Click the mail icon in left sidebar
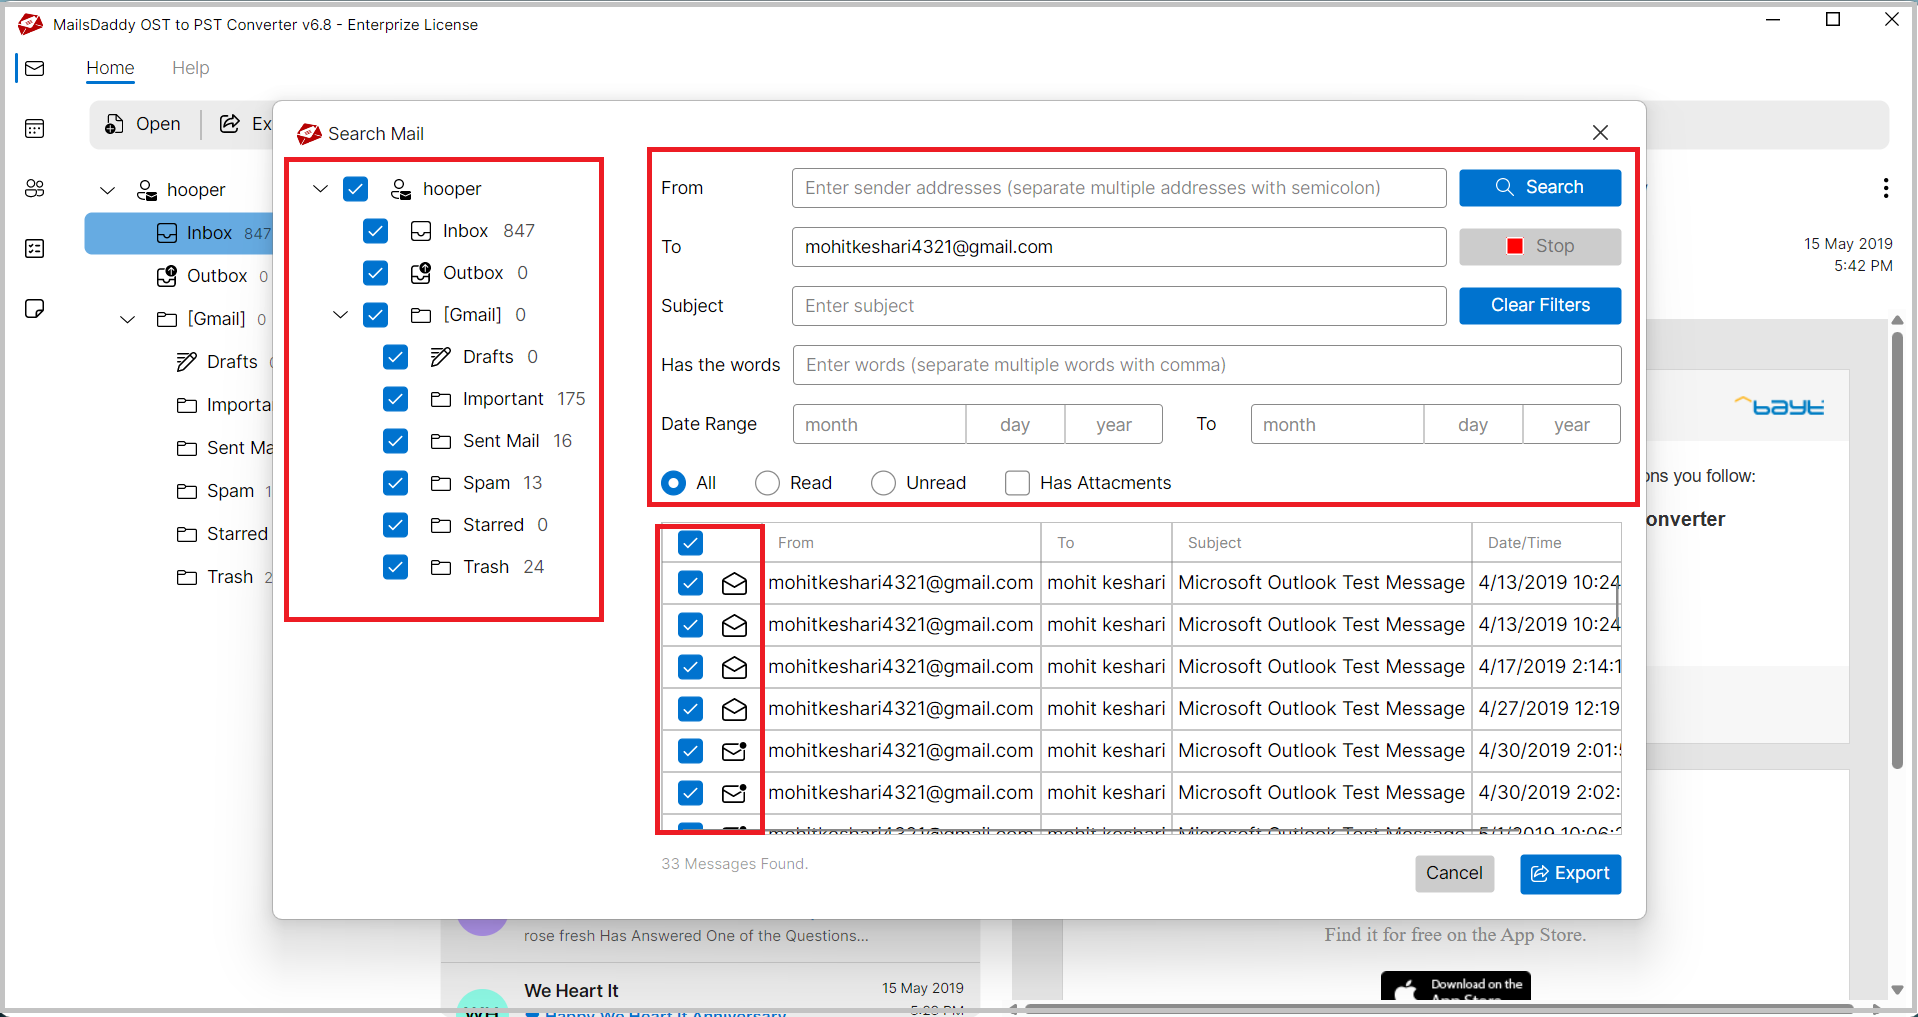Image resolution: width=1918 pixels, height=1017 pixels. tap(35, 68)
